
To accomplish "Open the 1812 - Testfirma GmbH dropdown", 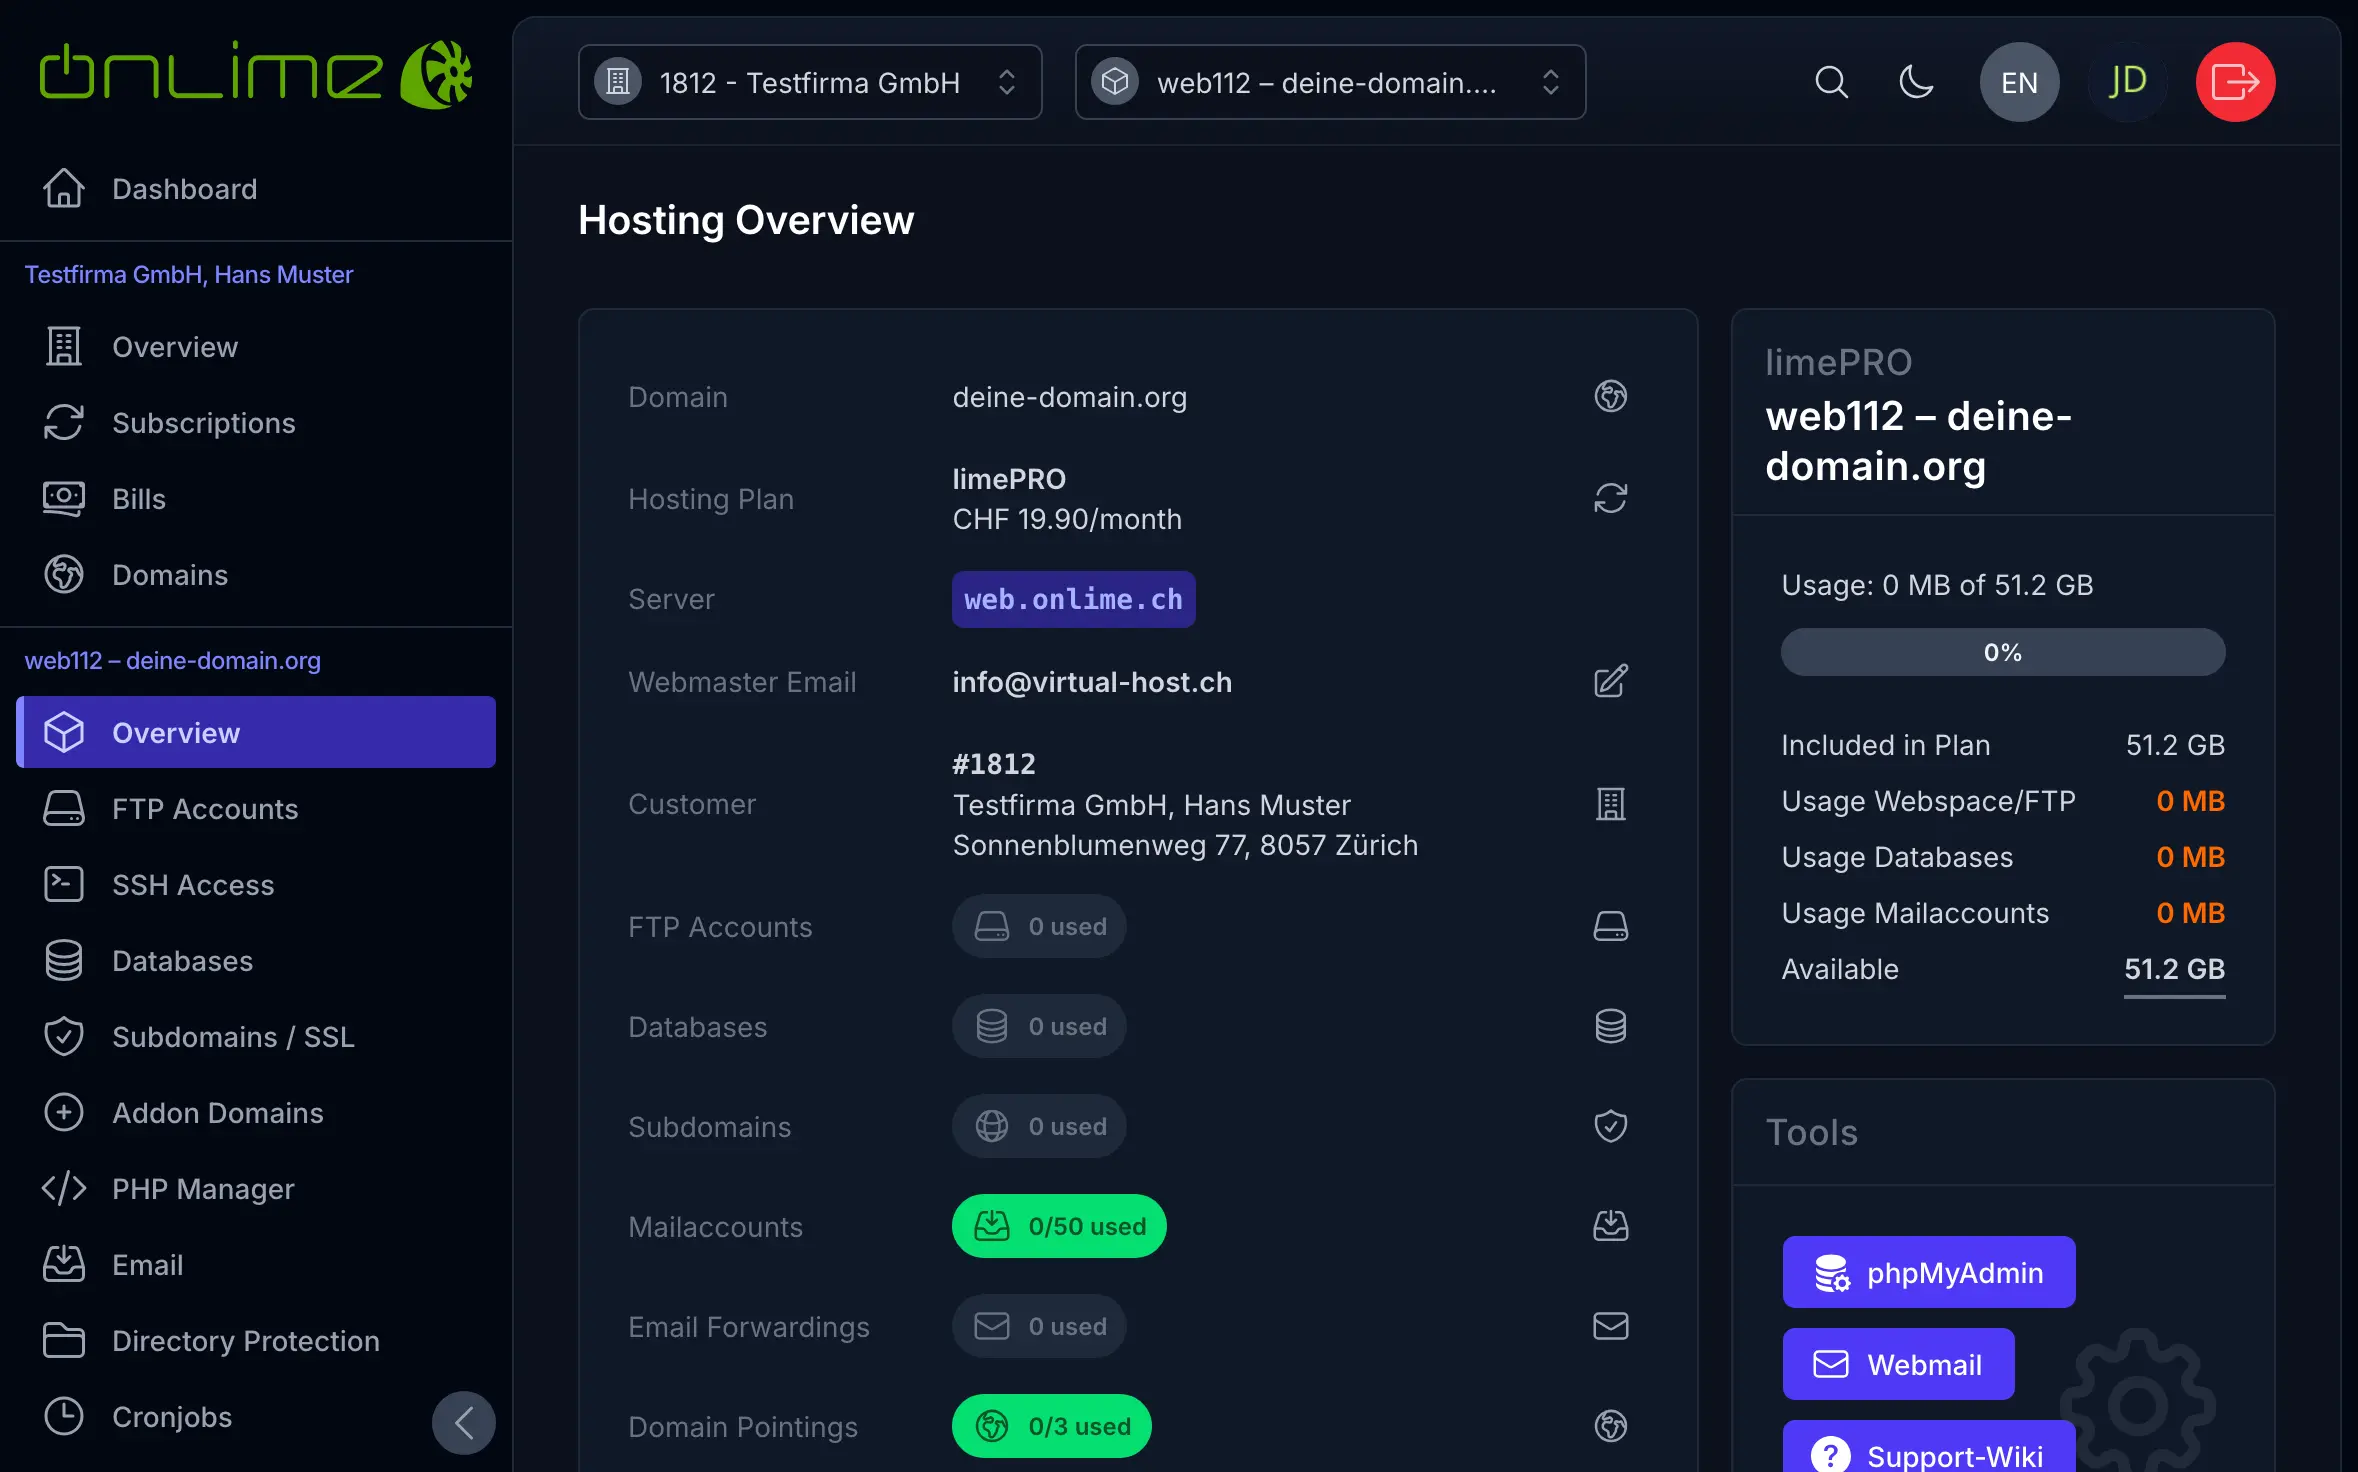I will click(x=809, y=82).
